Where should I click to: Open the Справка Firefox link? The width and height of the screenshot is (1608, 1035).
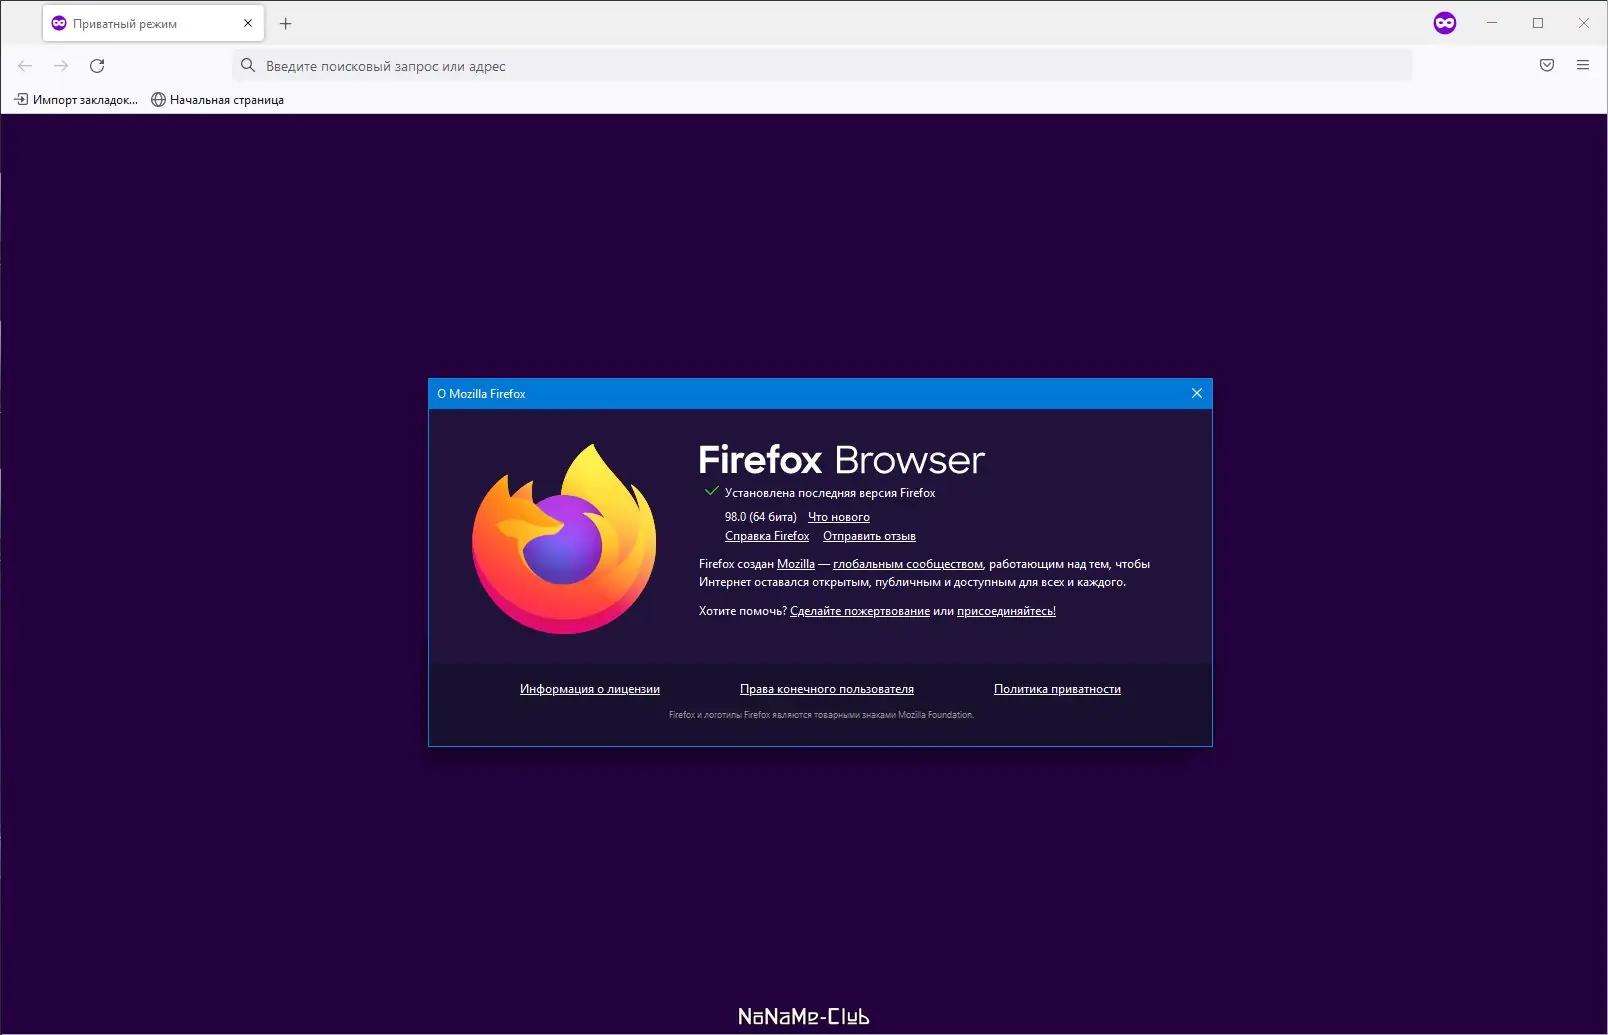pos(767,536)
